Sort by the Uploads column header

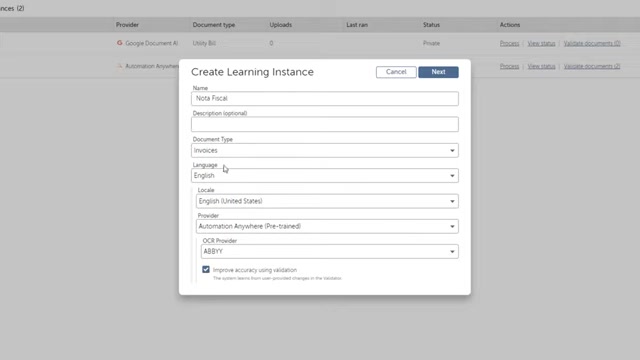pos(280,25)
